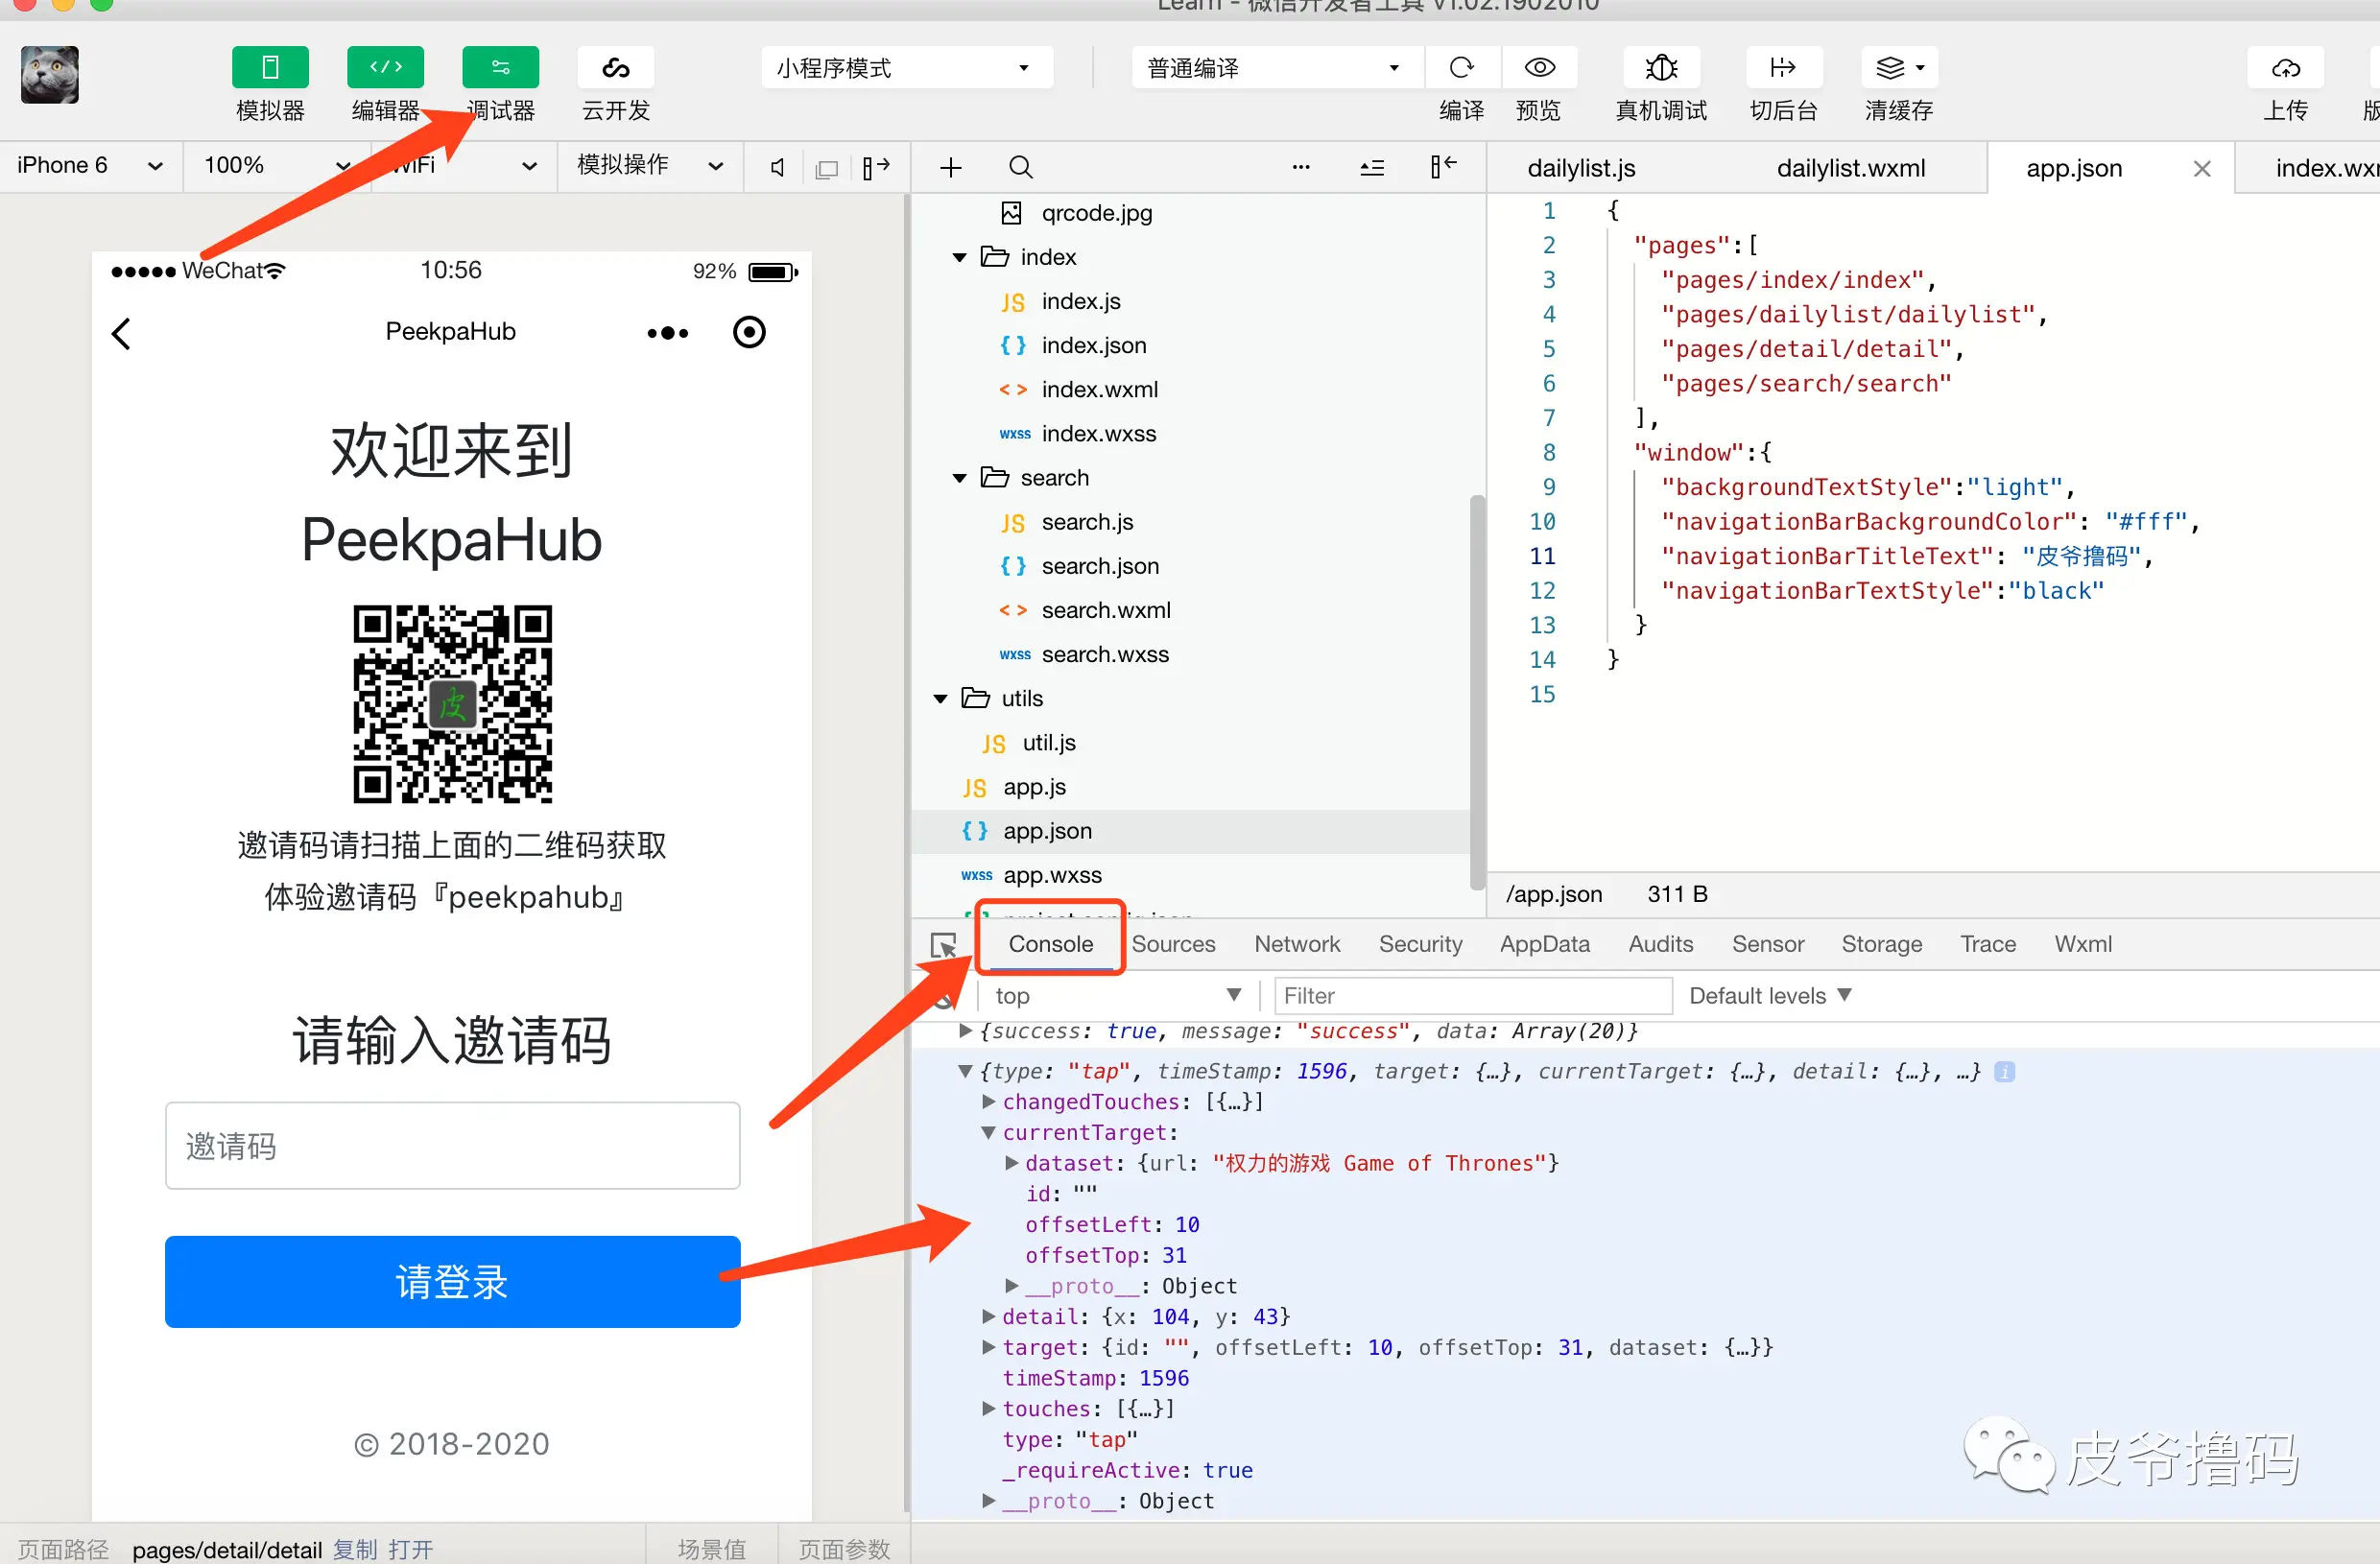Viewport: 2380px width, 1564px height.
Task: Switch to the Storage tab
Action: pyautogui.click(x=1881, y=944)
